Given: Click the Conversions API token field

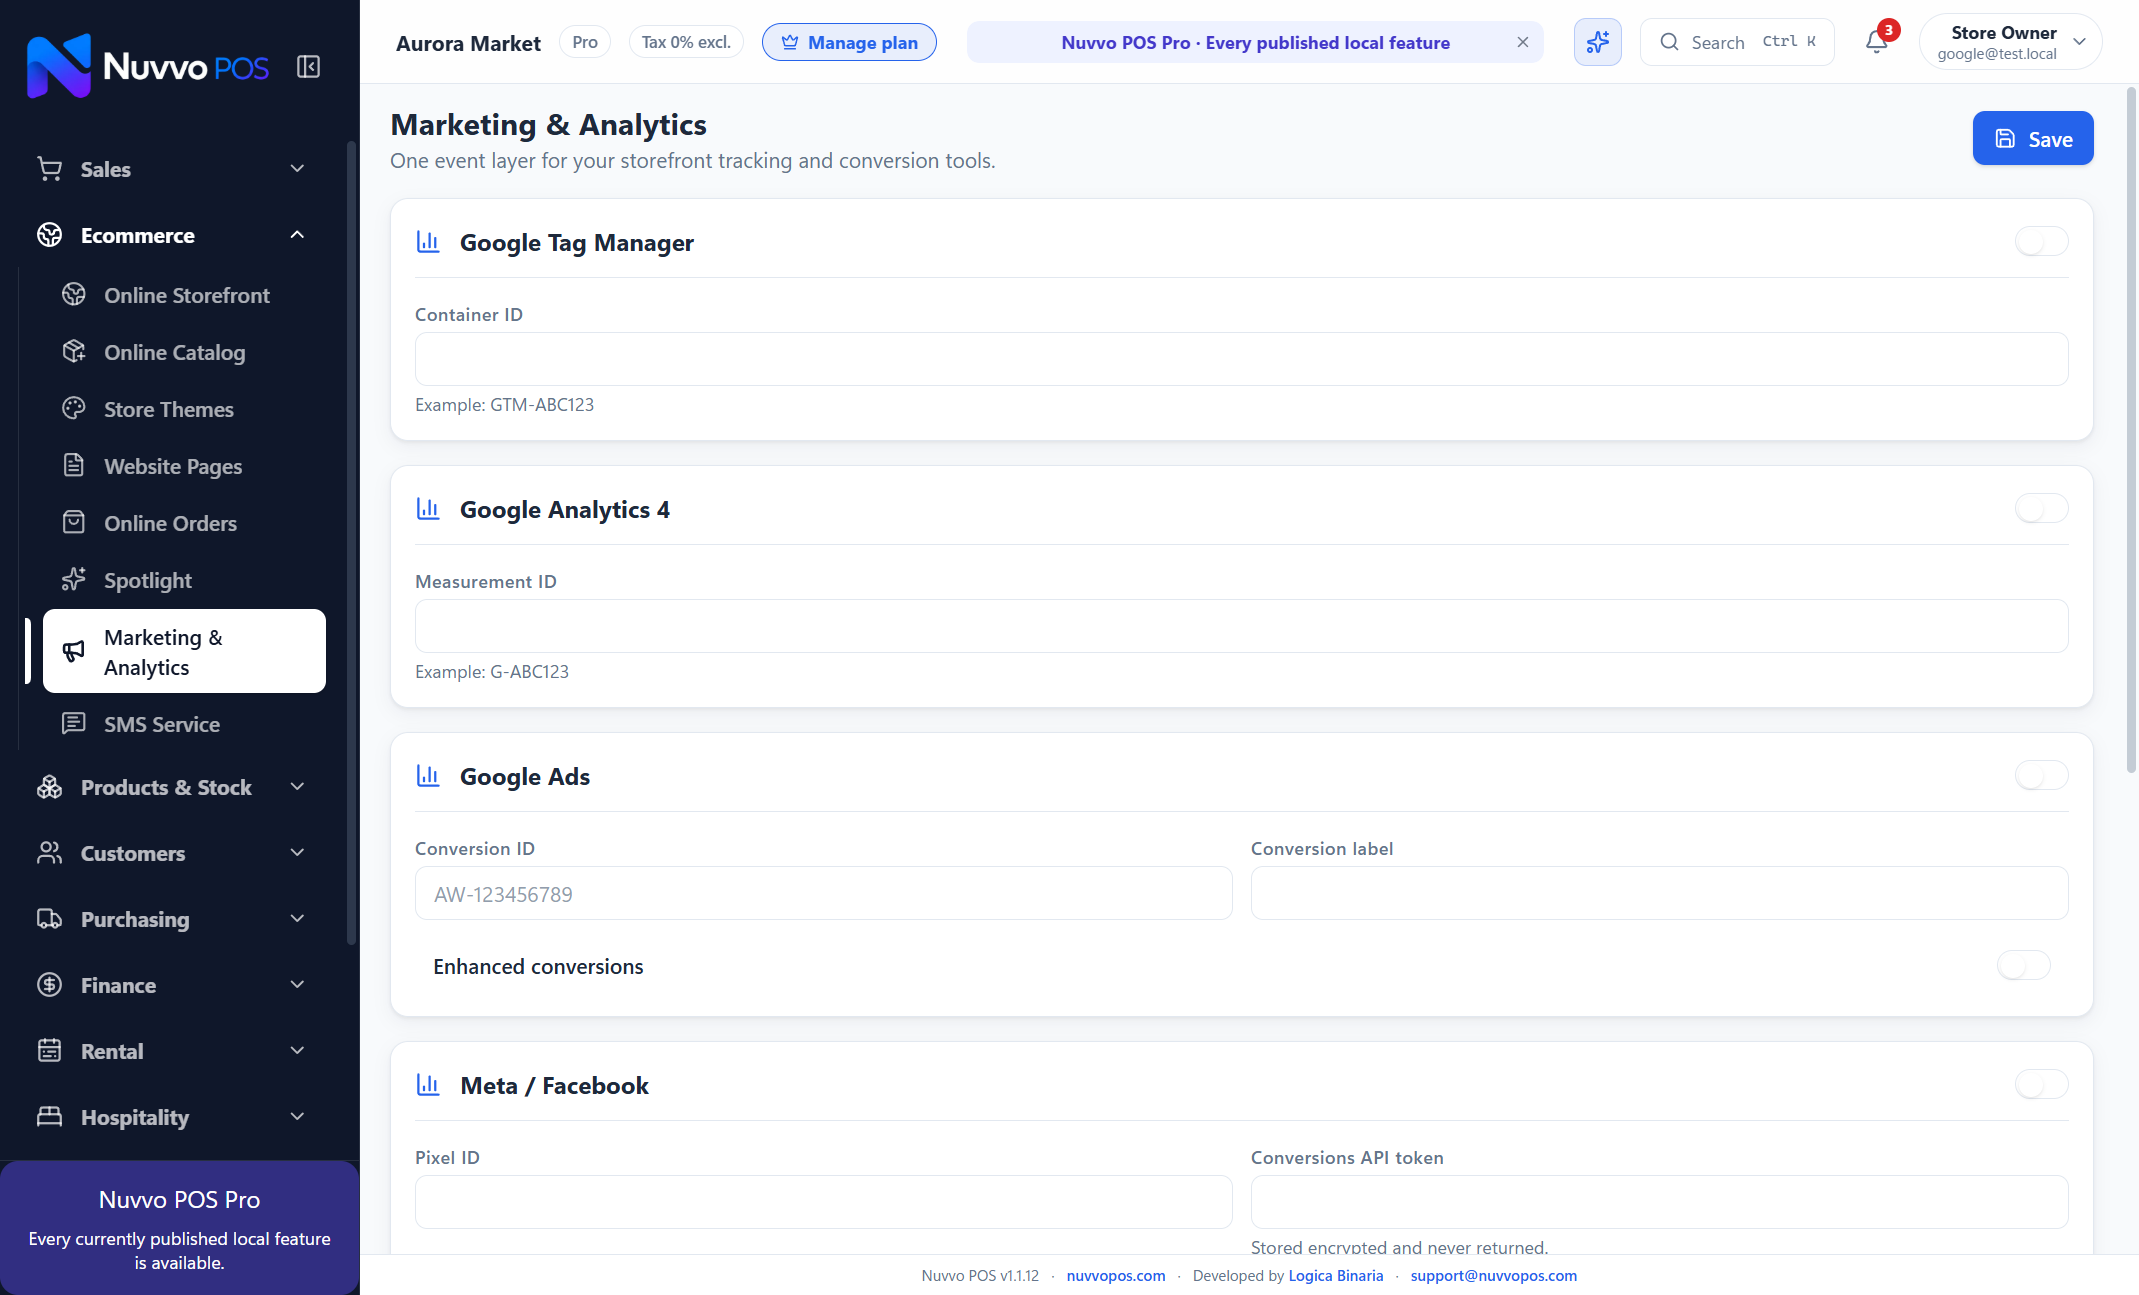Looking at the screenshot, I should (1659, 1202).
